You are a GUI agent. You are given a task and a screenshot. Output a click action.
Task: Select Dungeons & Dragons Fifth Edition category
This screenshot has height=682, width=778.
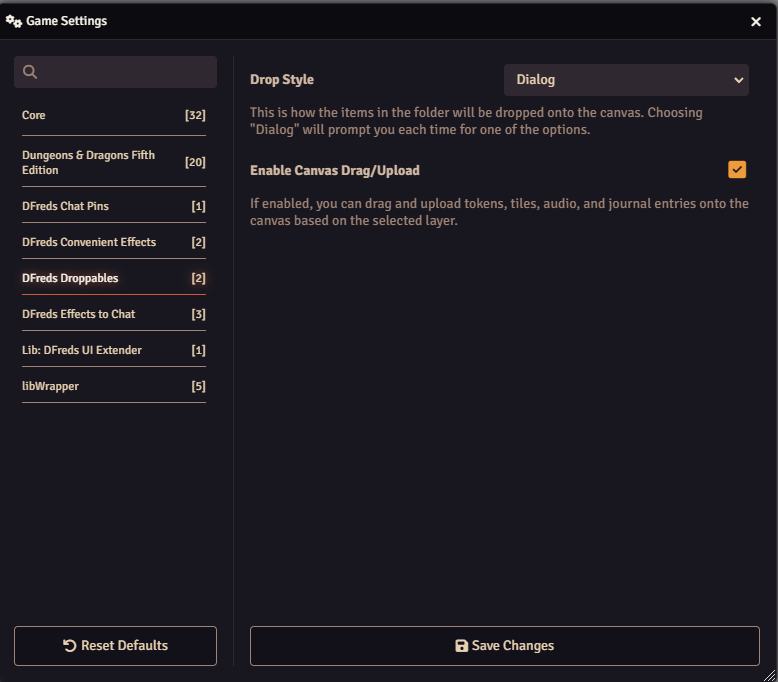[113, 163]
